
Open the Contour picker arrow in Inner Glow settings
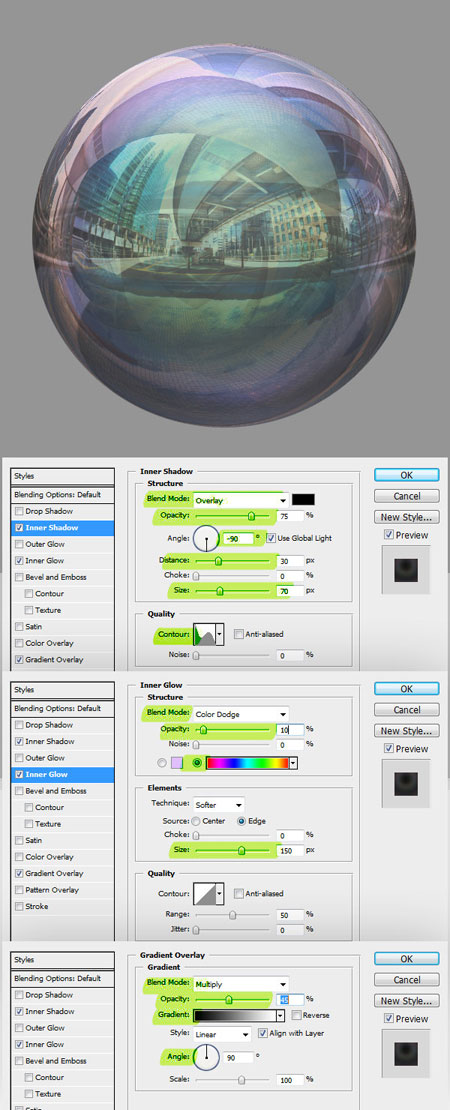coord(219,893)
